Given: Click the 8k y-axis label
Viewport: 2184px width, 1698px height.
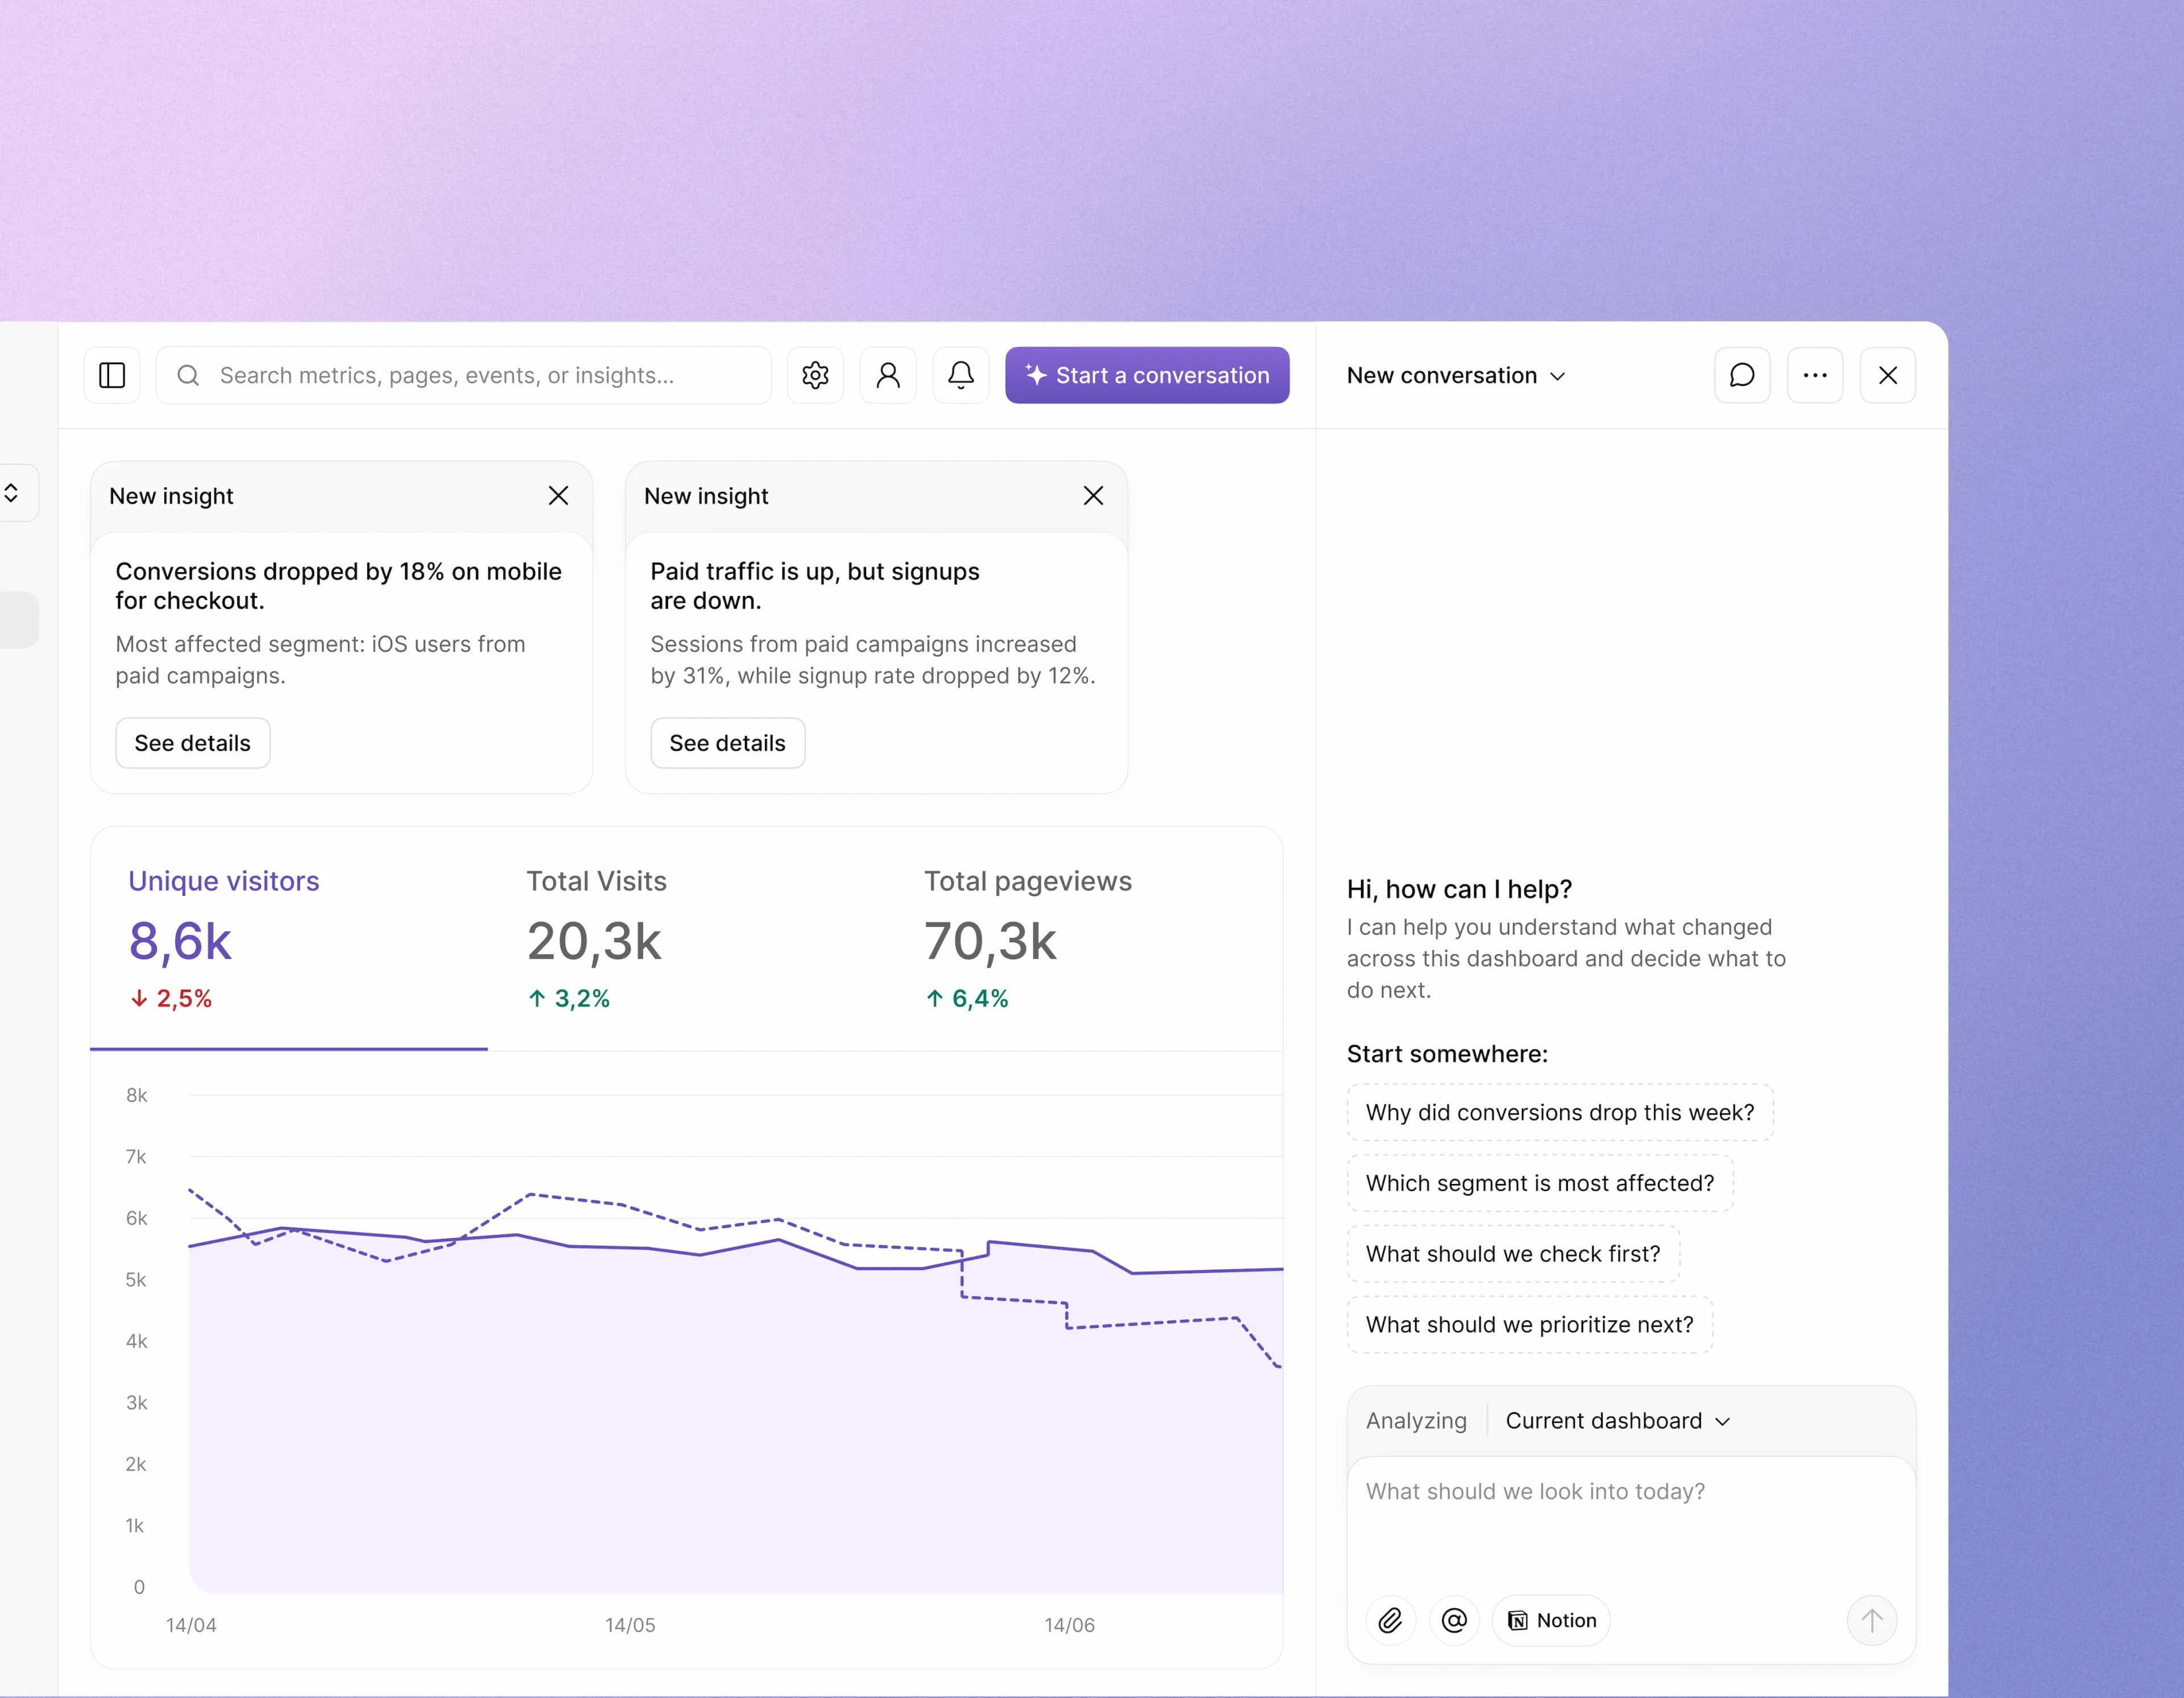Looking at the screenshot, I should coord(137,1095).
